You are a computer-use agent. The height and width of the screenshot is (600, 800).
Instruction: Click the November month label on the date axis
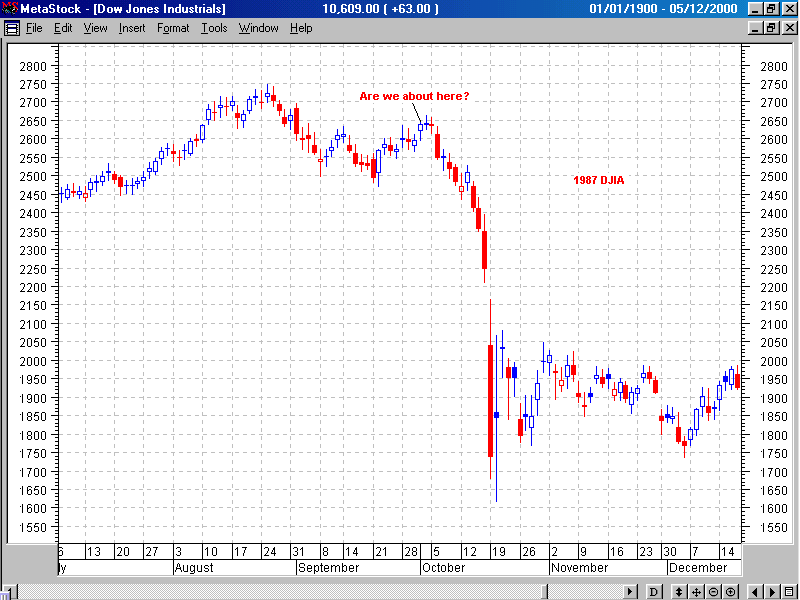point(580,568)
